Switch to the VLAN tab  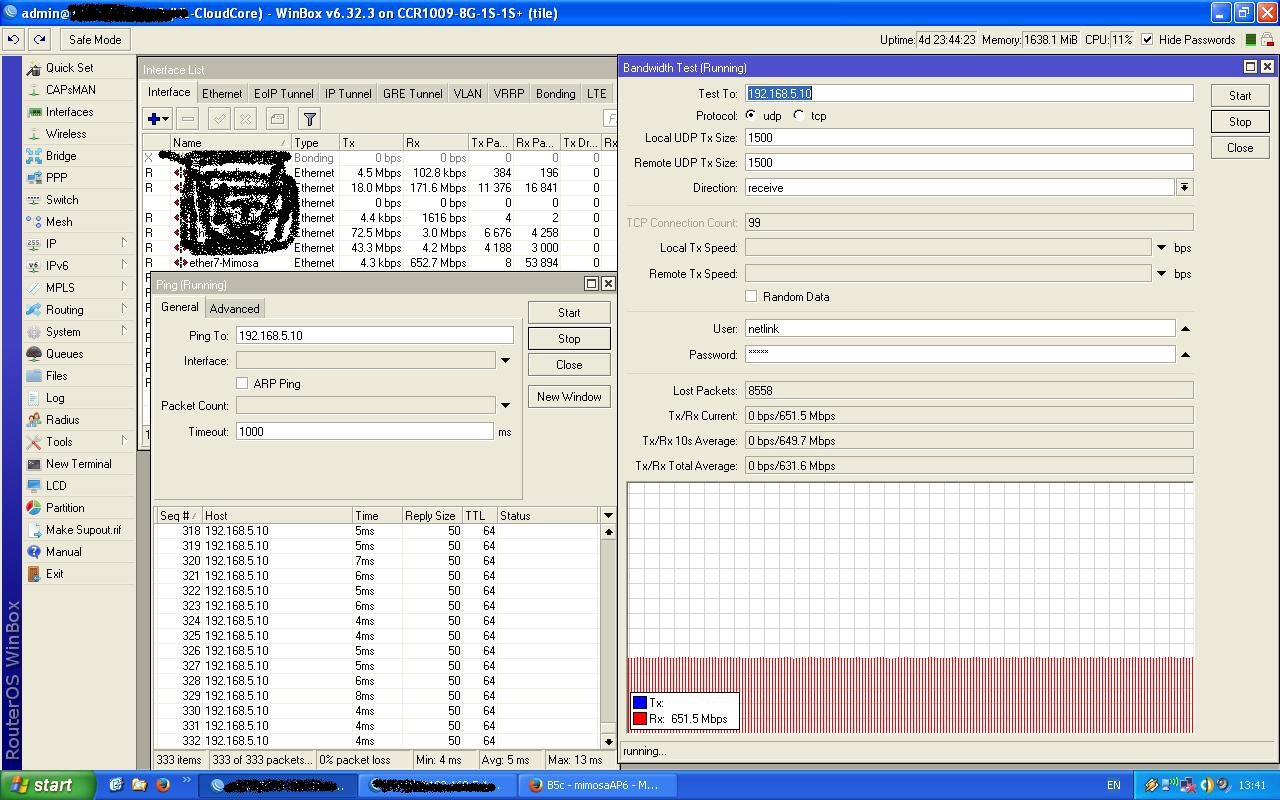tap(467, 93)
